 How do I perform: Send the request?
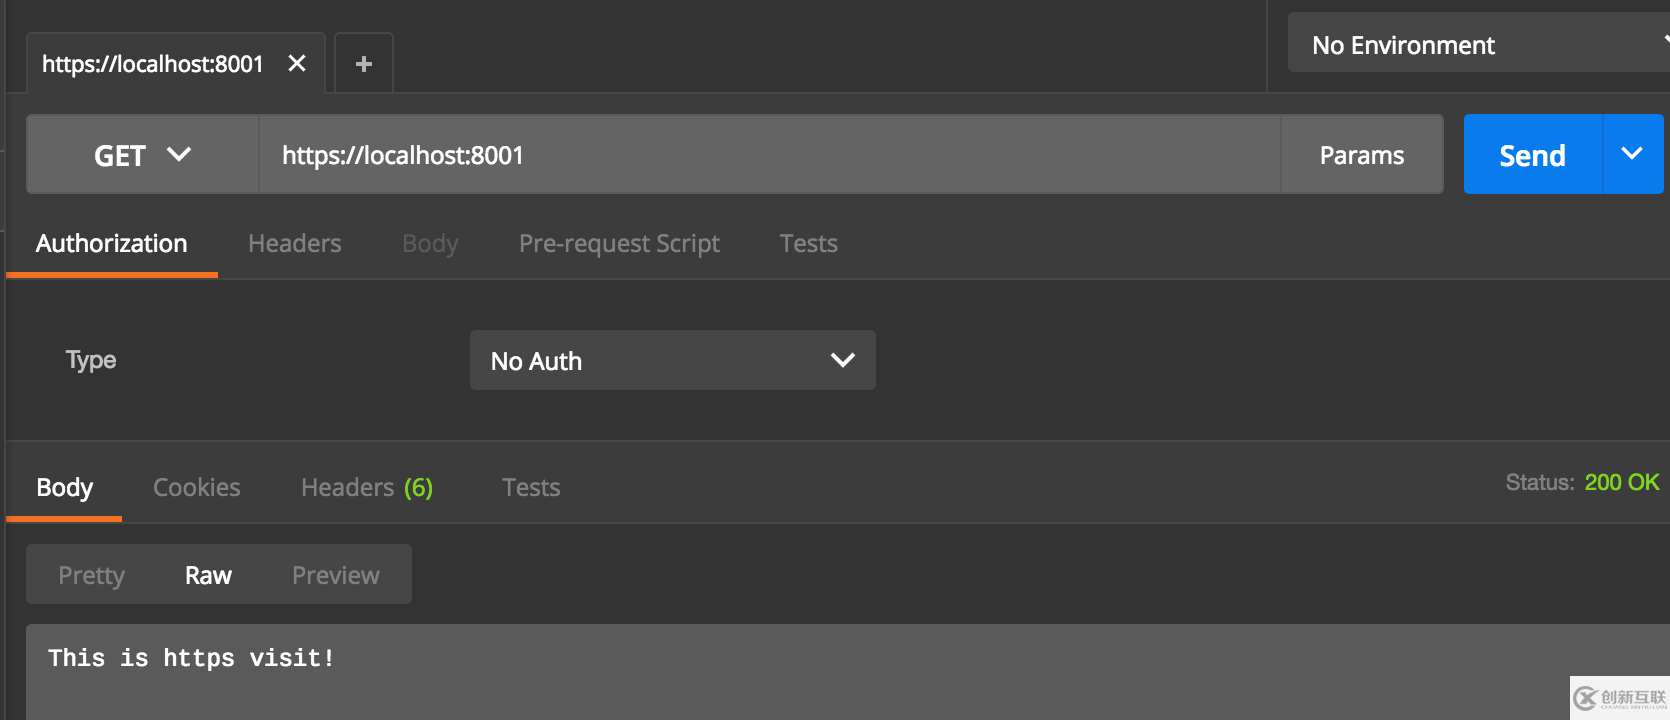pos(1532,155)
